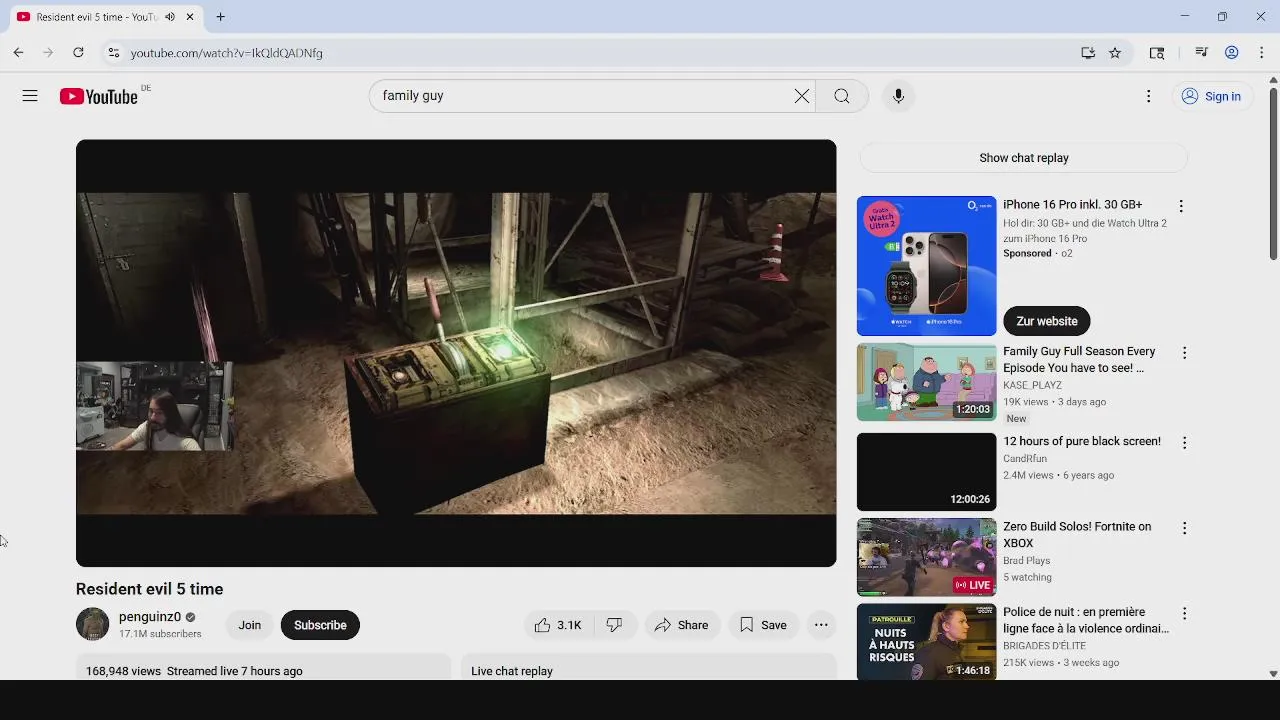Open options for Family Guy Full Season video
The image size is (1280, 720).
pyautogui.click(x=1184, y=353)
